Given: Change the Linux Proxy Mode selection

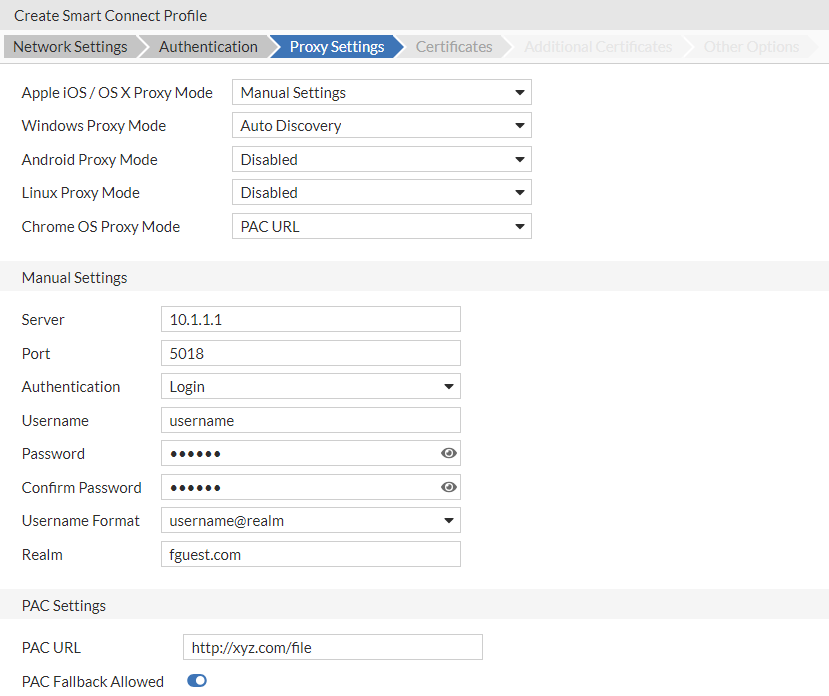Looking at the screenshot, I should coord(381,193).
